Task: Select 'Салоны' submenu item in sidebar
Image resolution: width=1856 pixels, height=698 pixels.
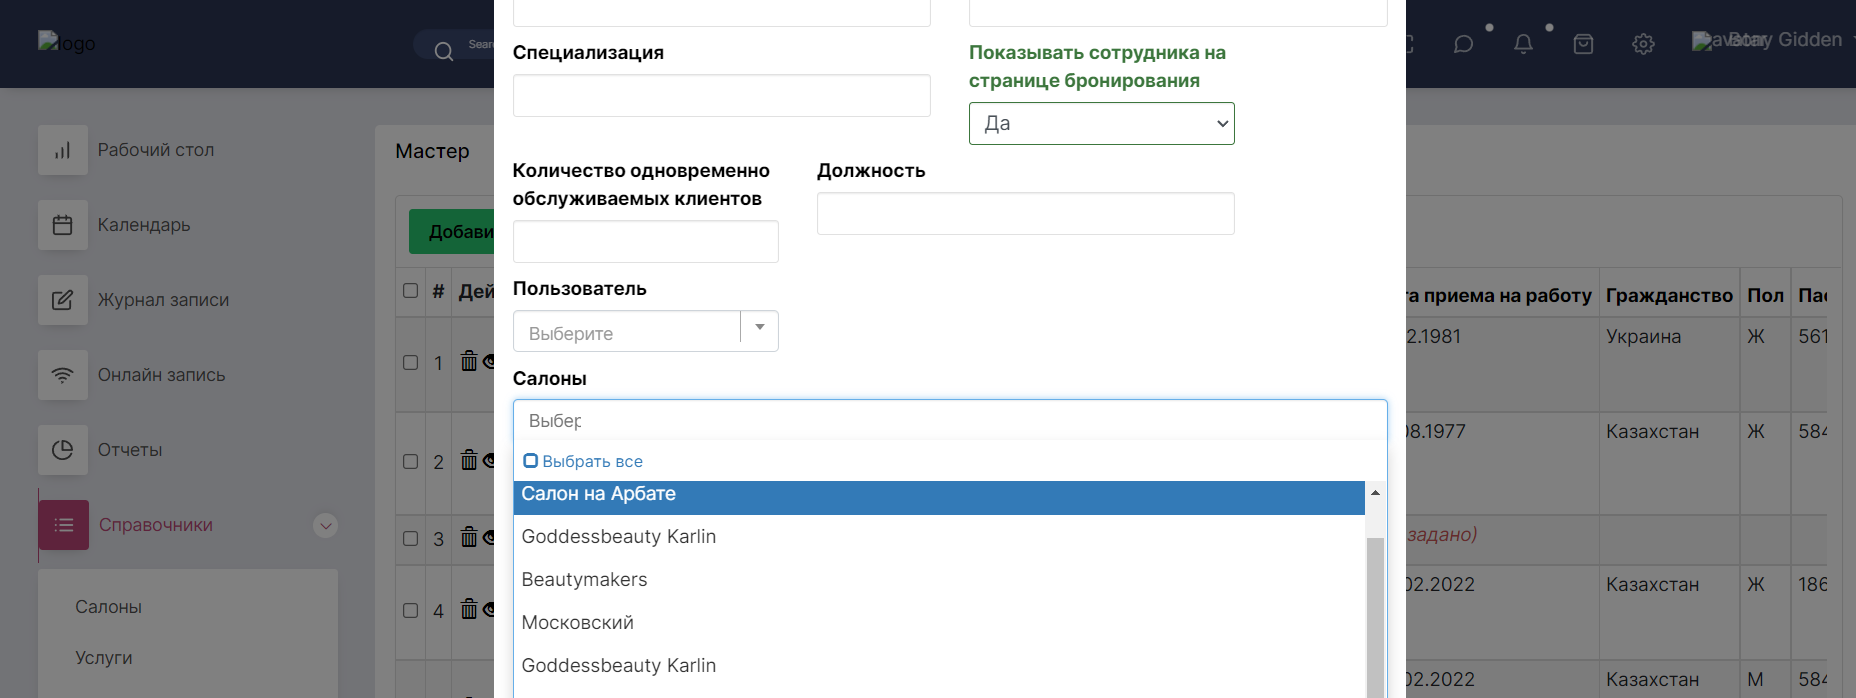Action: pos(108,607)
